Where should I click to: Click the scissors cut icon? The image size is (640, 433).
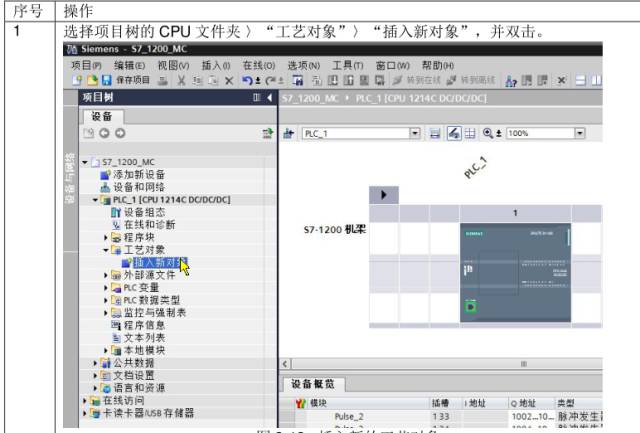pyautogui.click(x=181, y=81)
